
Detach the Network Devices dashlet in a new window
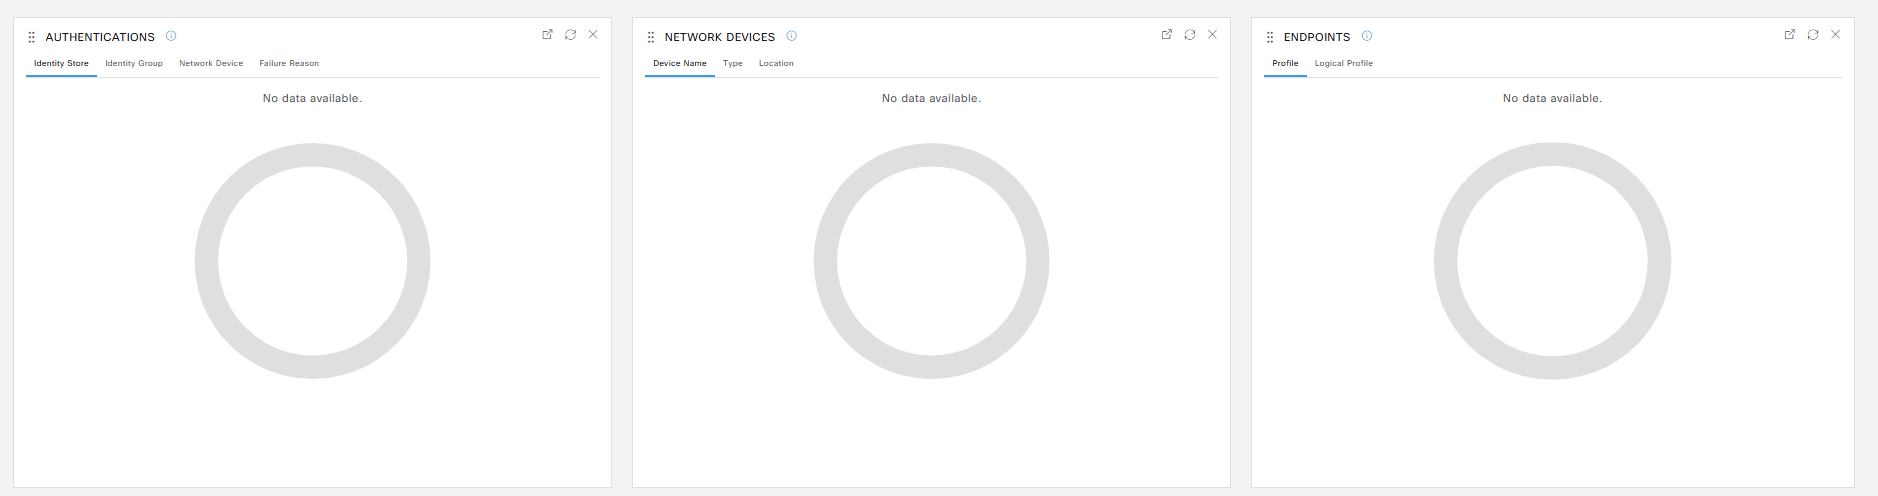[x=1166, y=34]
